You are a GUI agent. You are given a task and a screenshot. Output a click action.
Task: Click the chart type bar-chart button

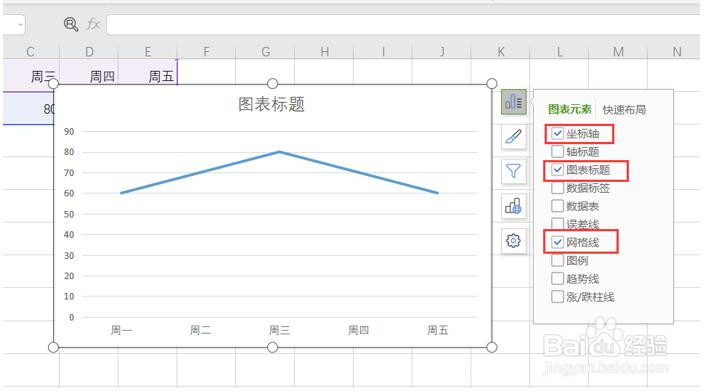pyautogui.click(x=513, y=206)
